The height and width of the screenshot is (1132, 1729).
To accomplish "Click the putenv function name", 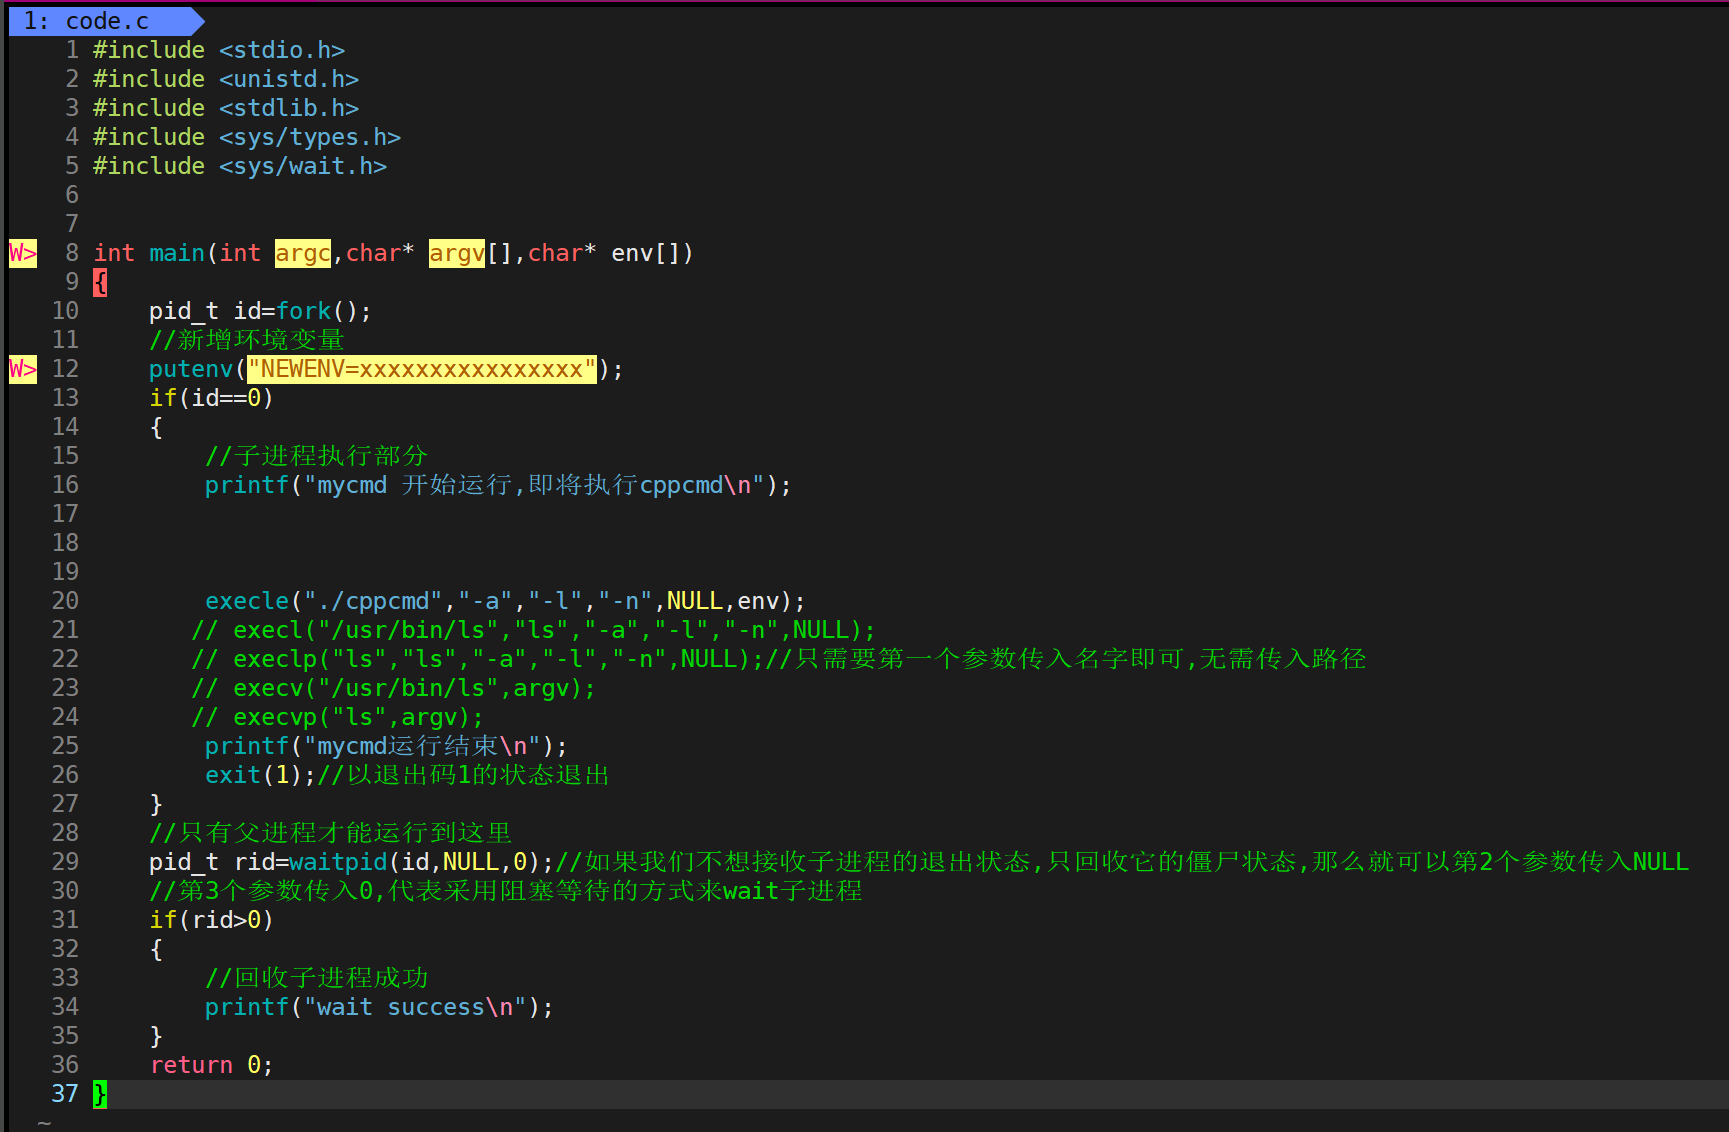I will (191, 369).
